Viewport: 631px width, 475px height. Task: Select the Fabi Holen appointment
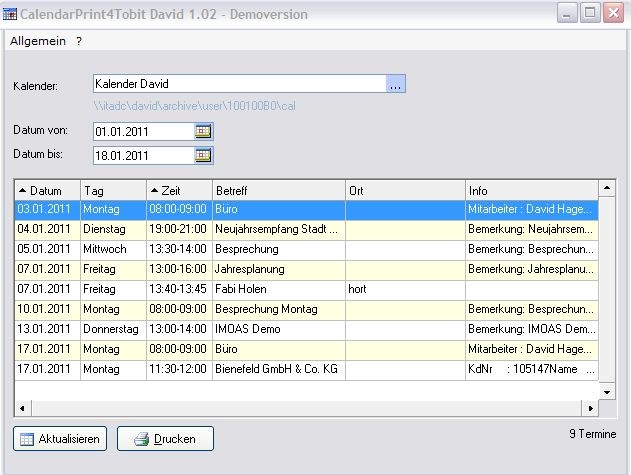307,289
